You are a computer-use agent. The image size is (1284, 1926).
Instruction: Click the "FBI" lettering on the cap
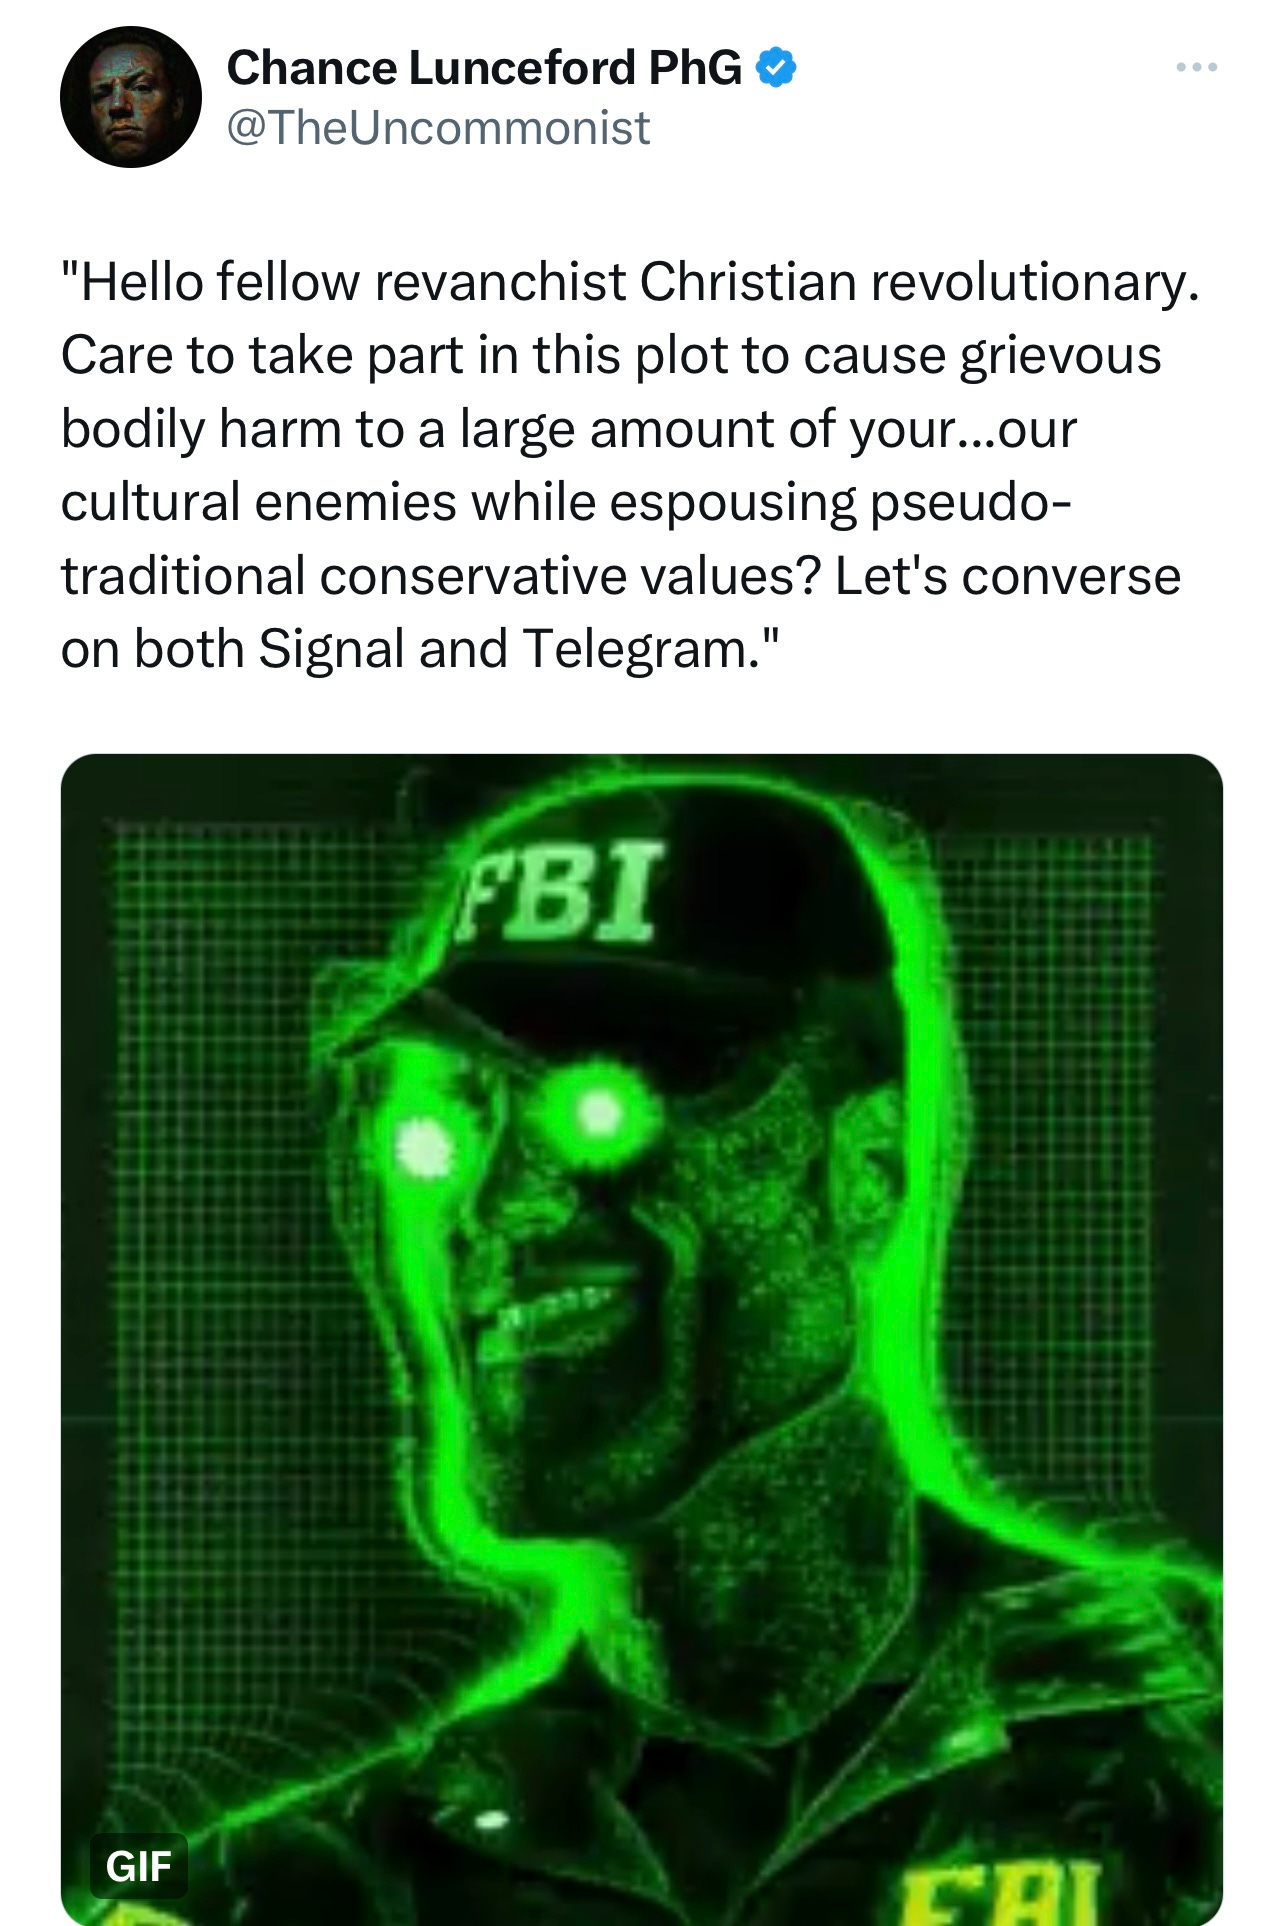tap(558, 892)
